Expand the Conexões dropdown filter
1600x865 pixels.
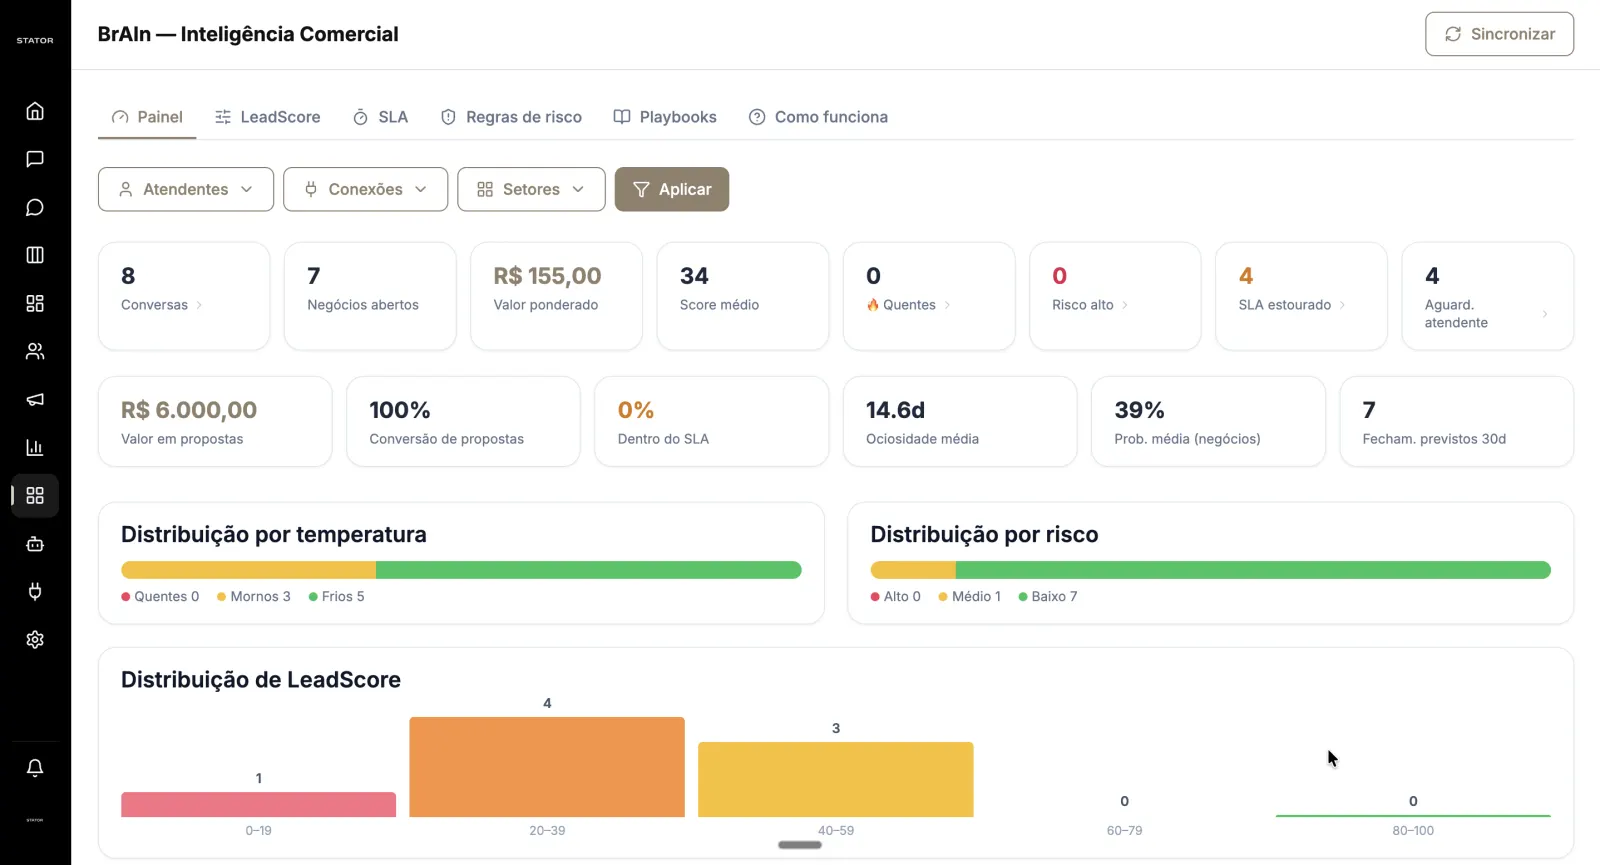point(366,189)
